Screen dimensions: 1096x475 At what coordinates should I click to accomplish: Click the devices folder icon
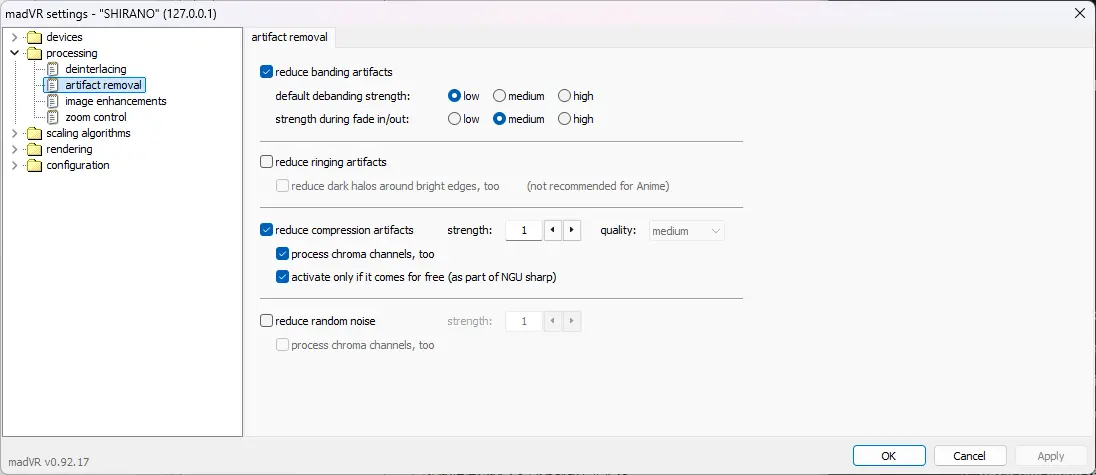pyautogui.click(x=35, y=37)
